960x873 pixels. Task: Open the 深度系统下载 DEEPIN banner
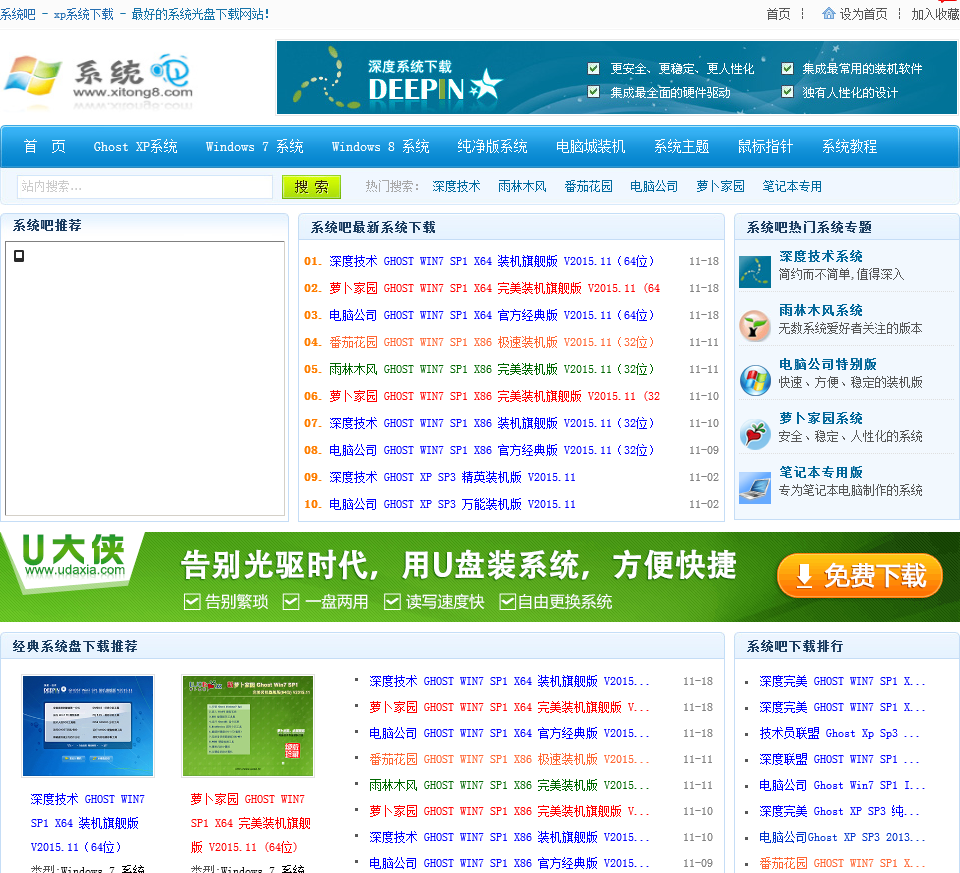617,78
